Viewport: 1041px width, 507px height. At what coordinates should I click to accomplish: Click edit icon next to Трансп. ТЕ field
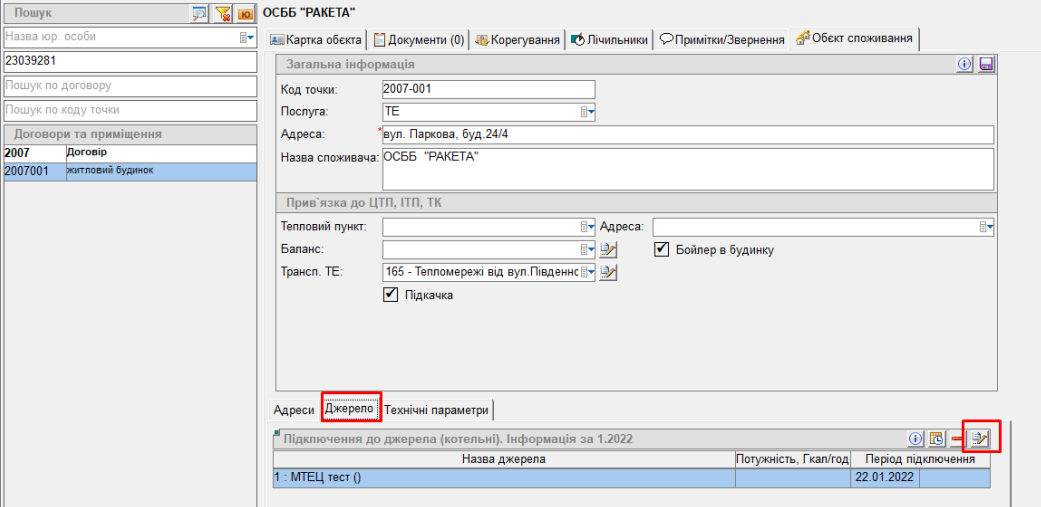[x=608, y=272]
